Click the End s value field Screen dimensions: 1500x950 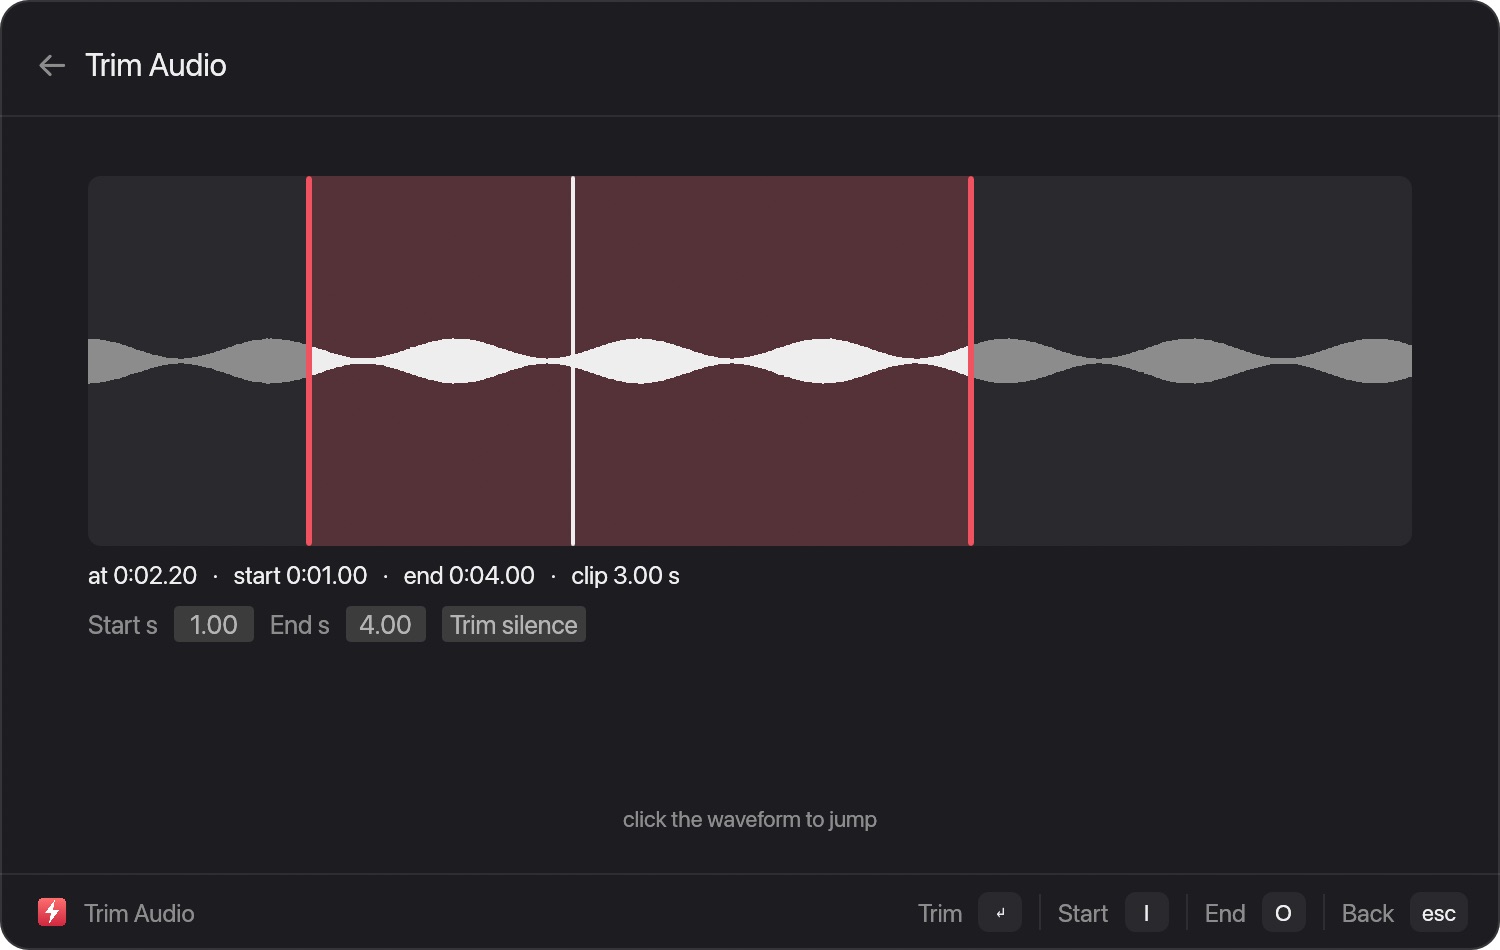point(386,625)
